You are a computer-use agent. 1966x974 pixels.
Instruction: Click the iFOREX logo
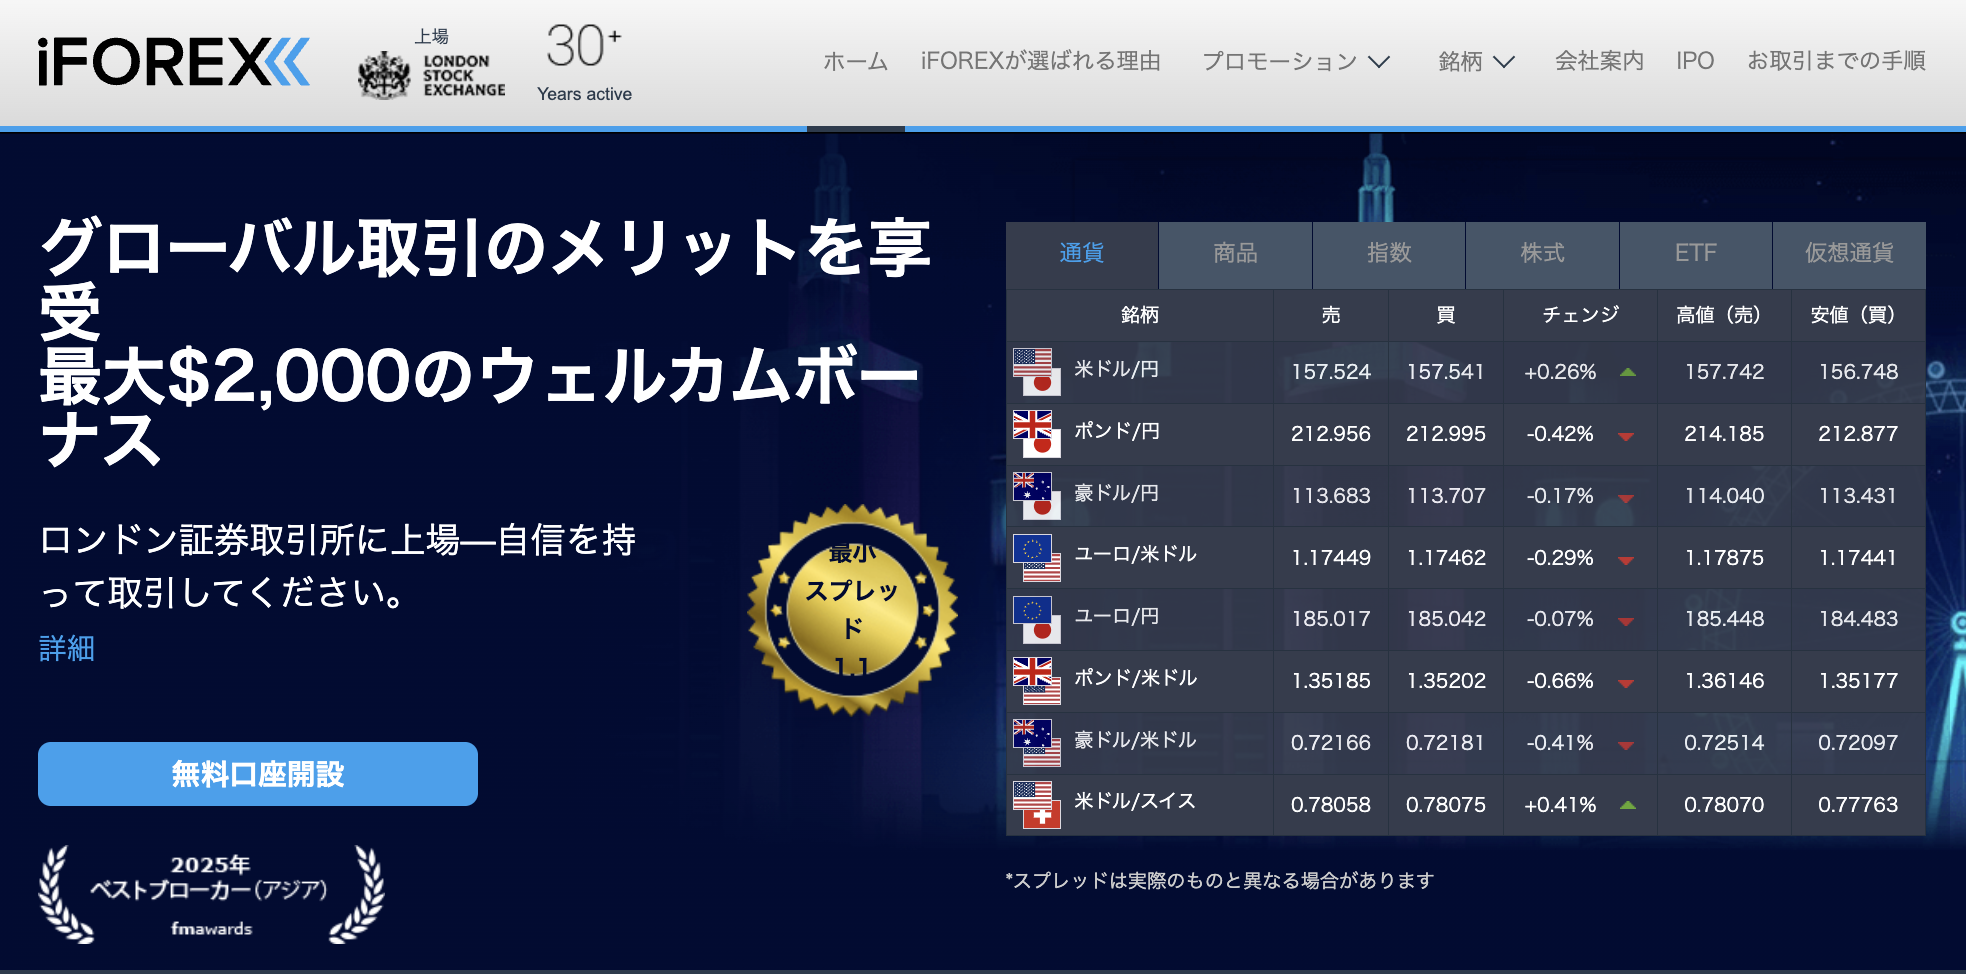point(174,63)
